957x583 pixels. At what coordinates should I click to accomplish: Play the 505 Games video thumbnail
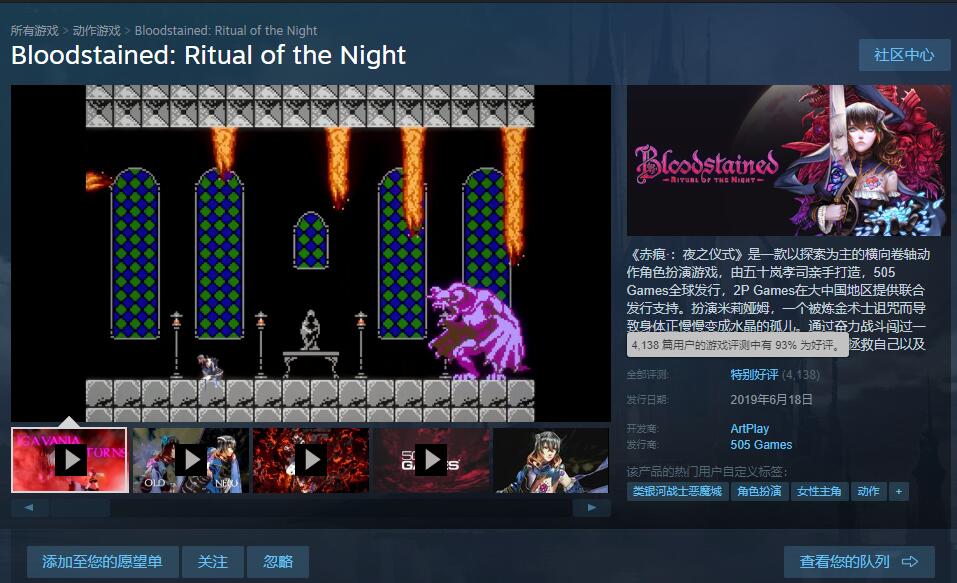(x=431, y=460)
